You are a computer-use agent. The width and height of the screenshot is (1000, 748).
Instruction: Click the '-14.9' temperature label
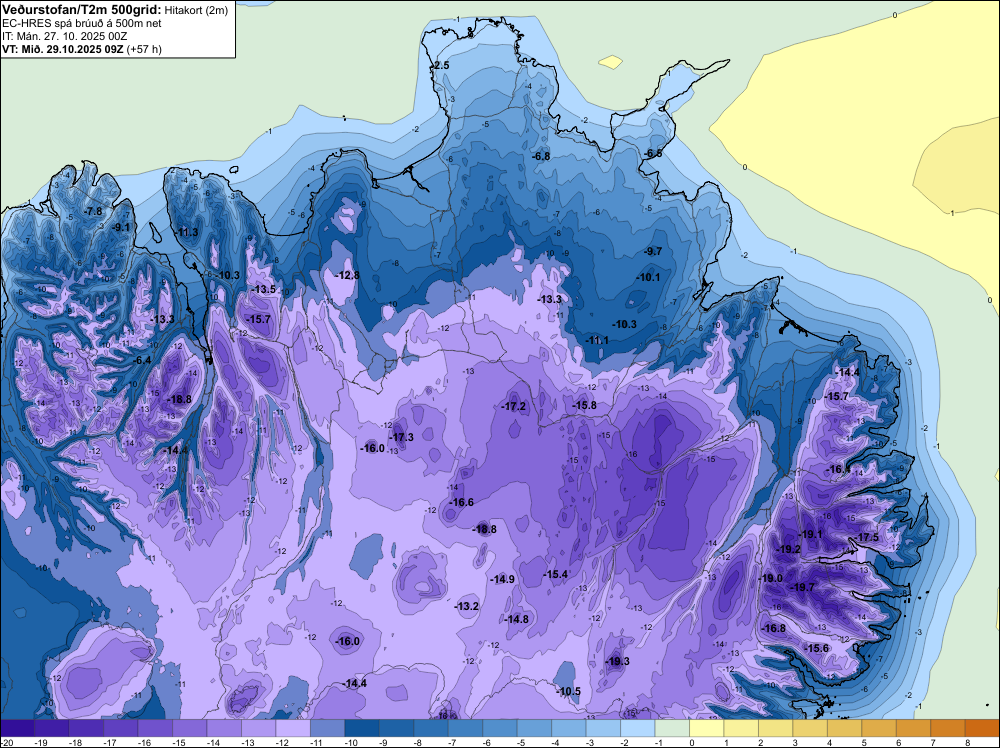point(503,580)
